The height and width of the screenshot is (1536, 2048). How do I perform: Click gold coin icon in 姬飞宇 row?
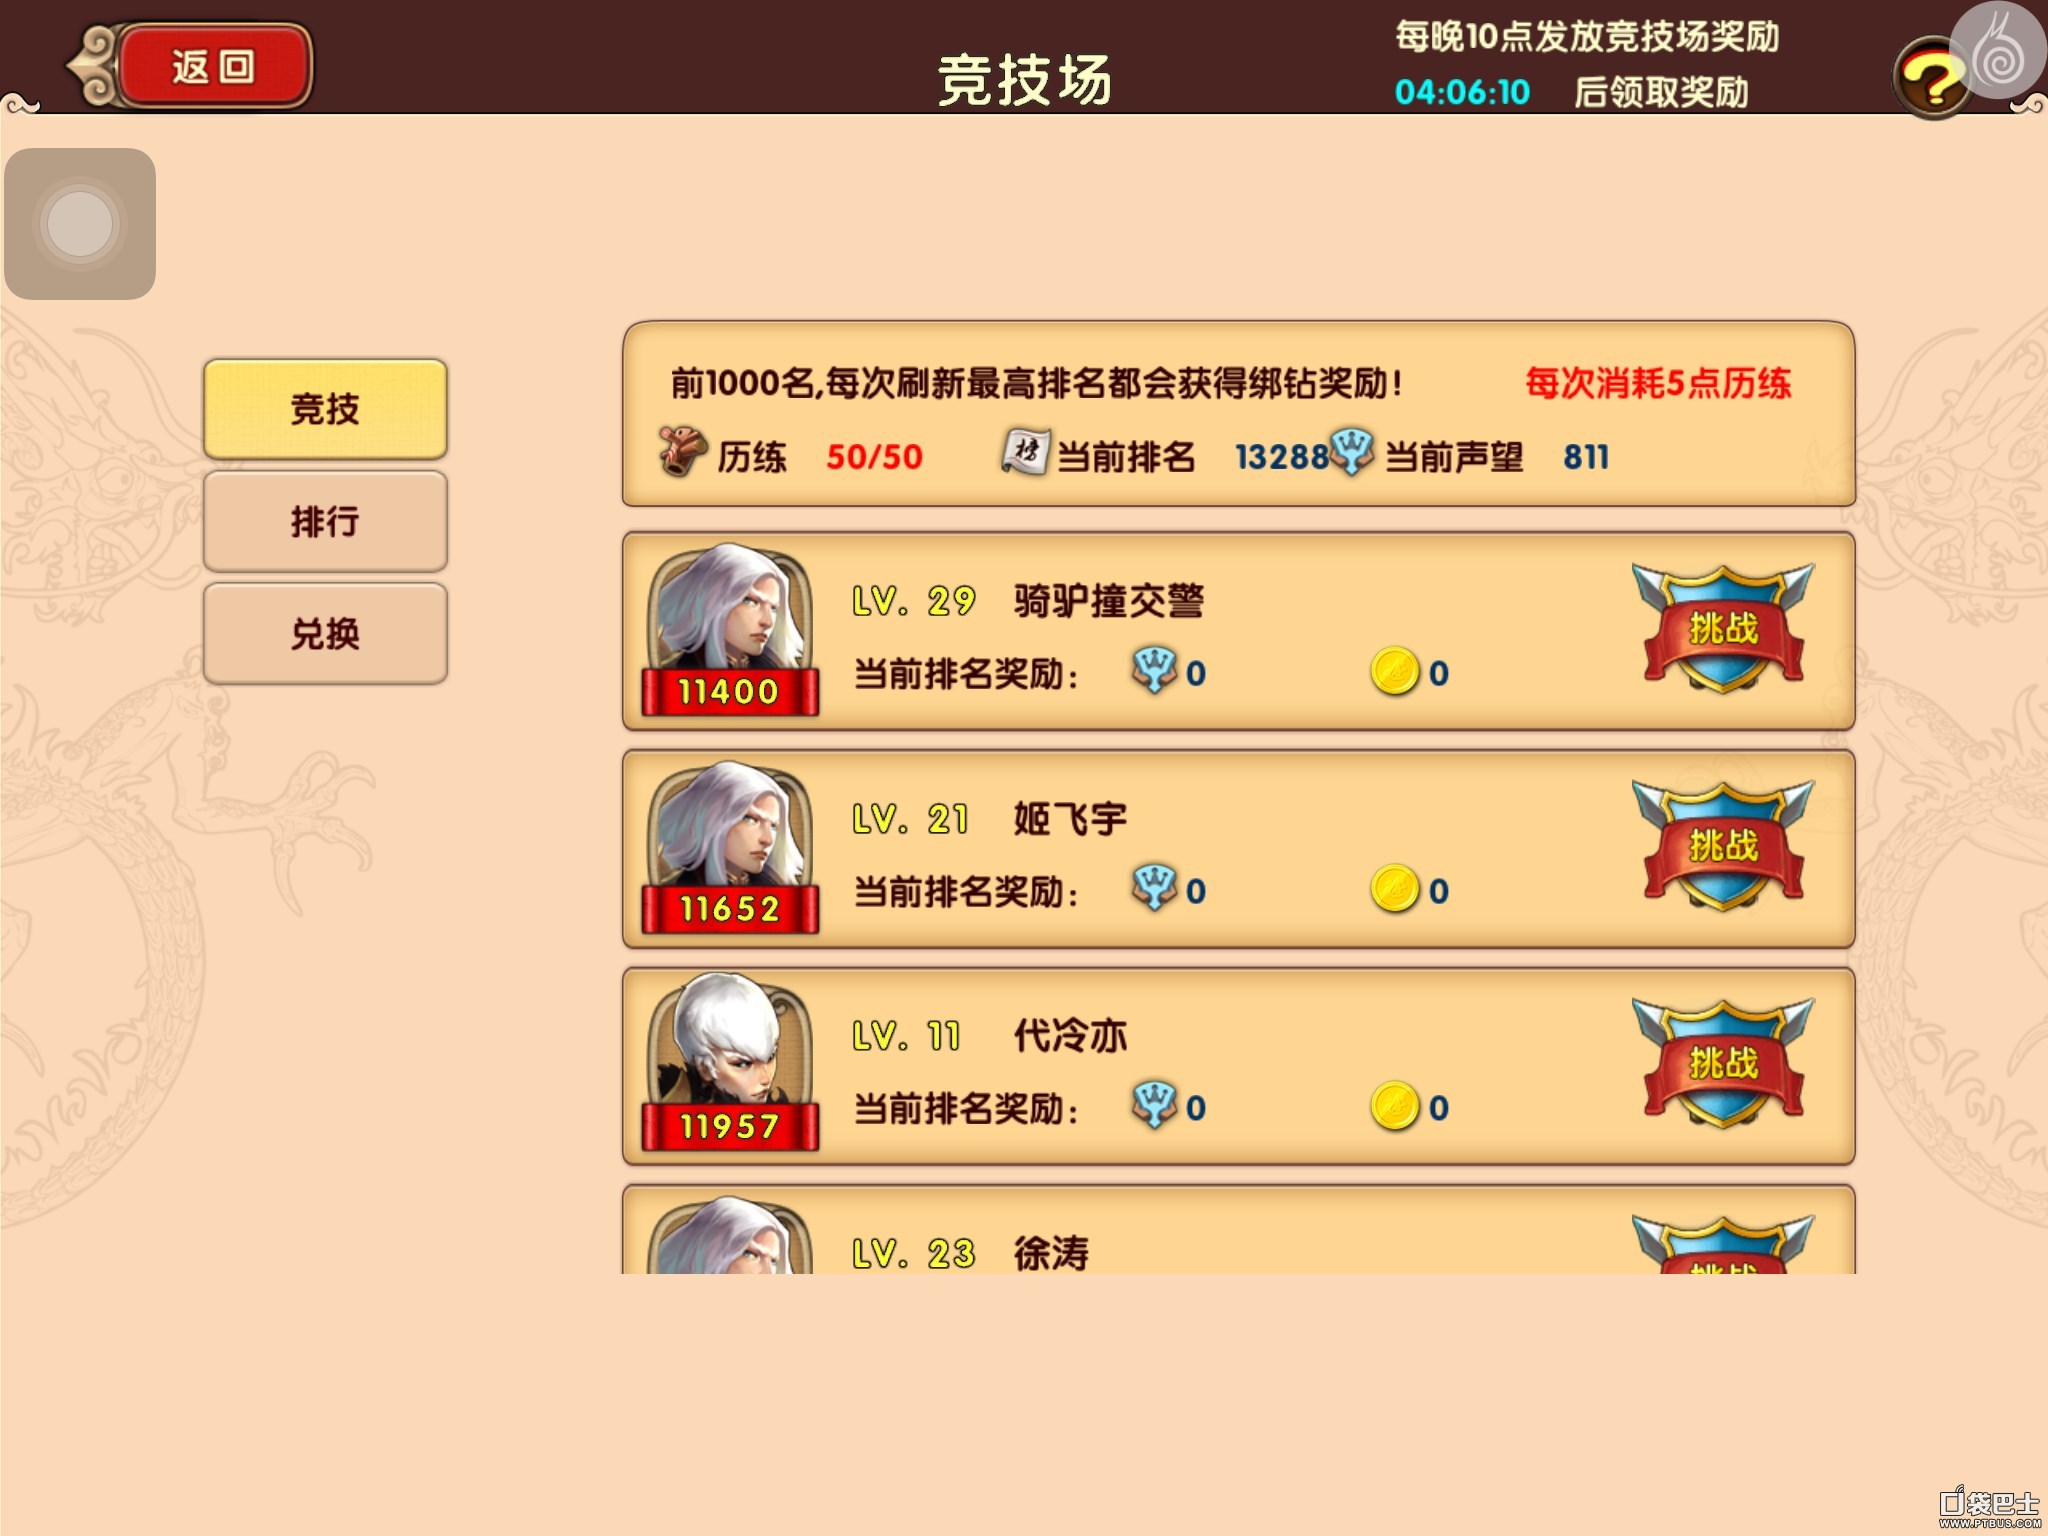coord(1395,889)
